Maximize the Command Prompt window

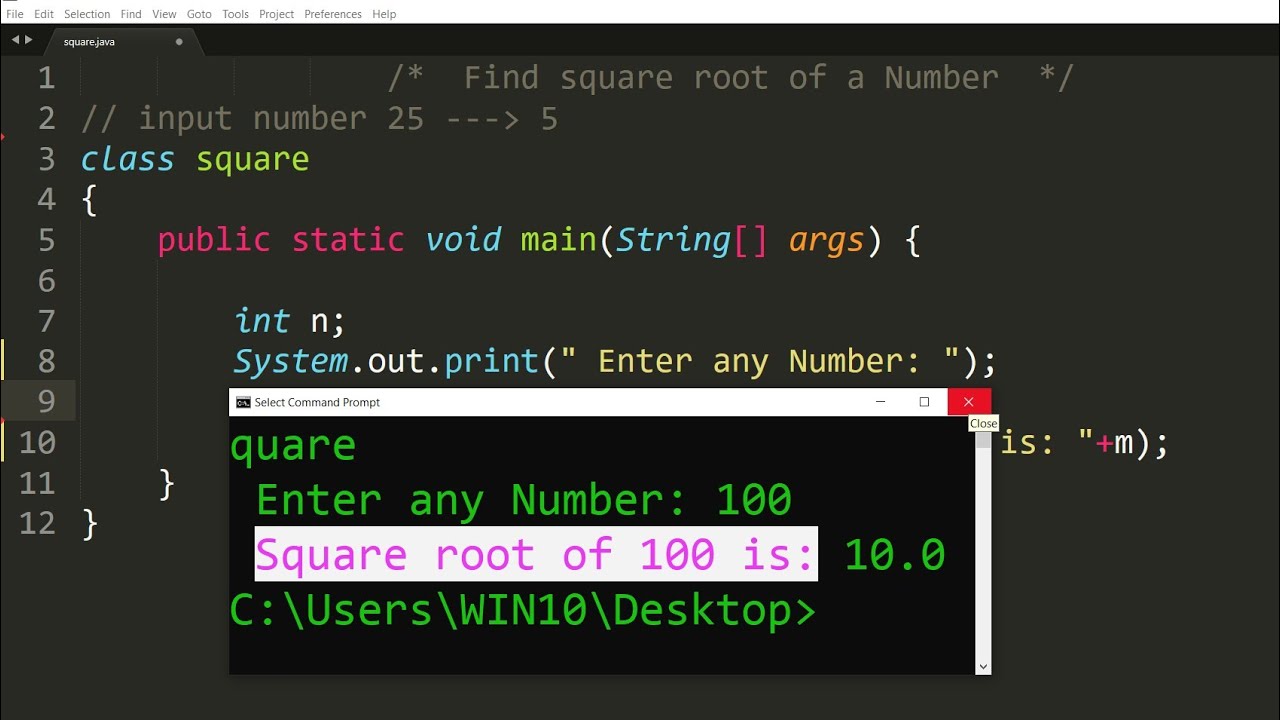pyautogui.click(x=924, y=402)
